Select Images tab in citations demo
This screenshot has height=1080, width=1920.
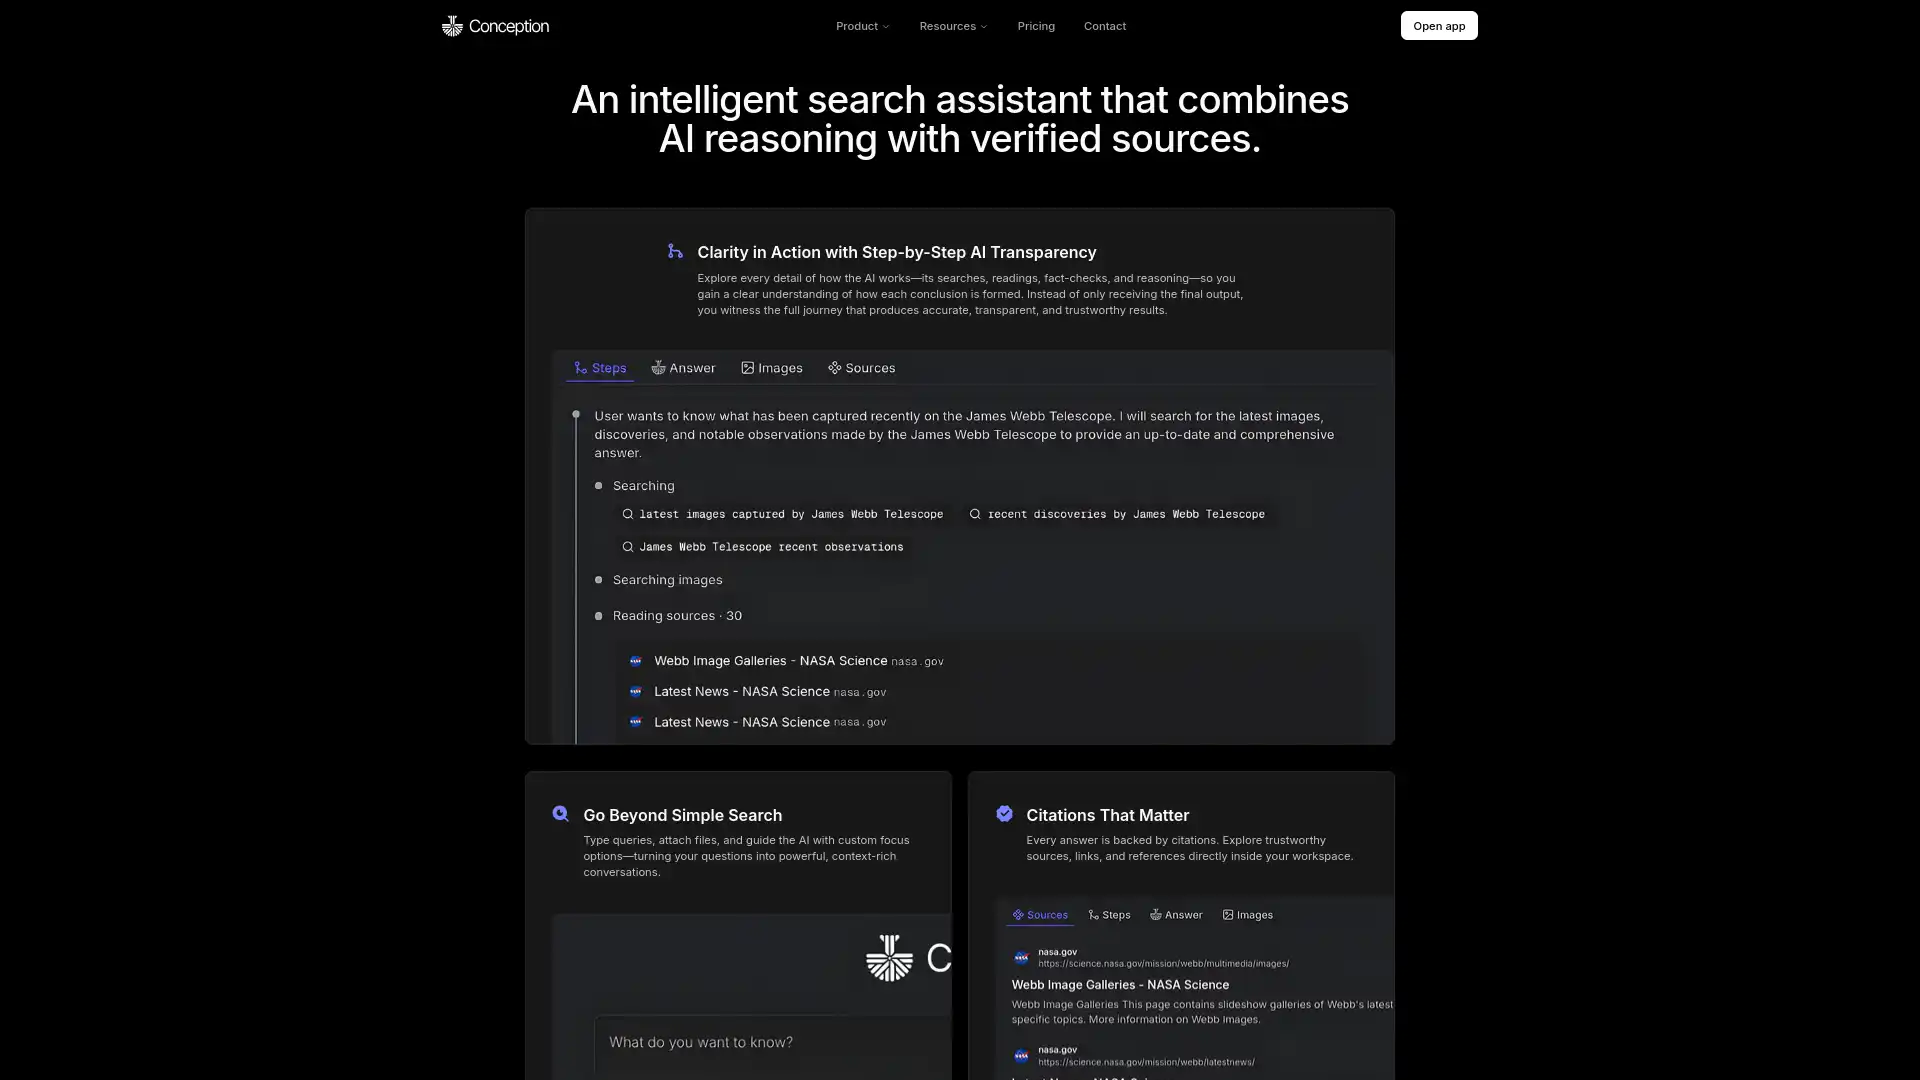(x=1247, y=915)
